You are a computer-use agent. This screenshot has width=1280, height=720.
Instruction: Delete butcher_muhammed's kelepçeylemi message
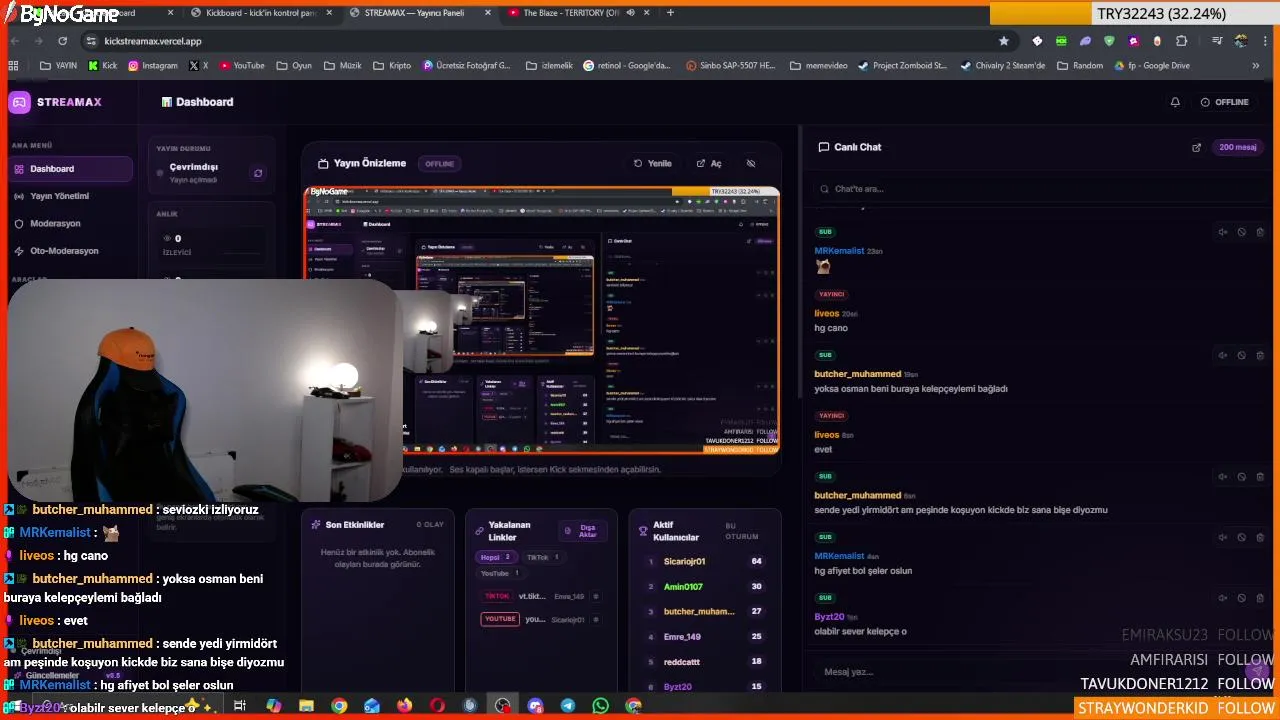point(1260,355)
